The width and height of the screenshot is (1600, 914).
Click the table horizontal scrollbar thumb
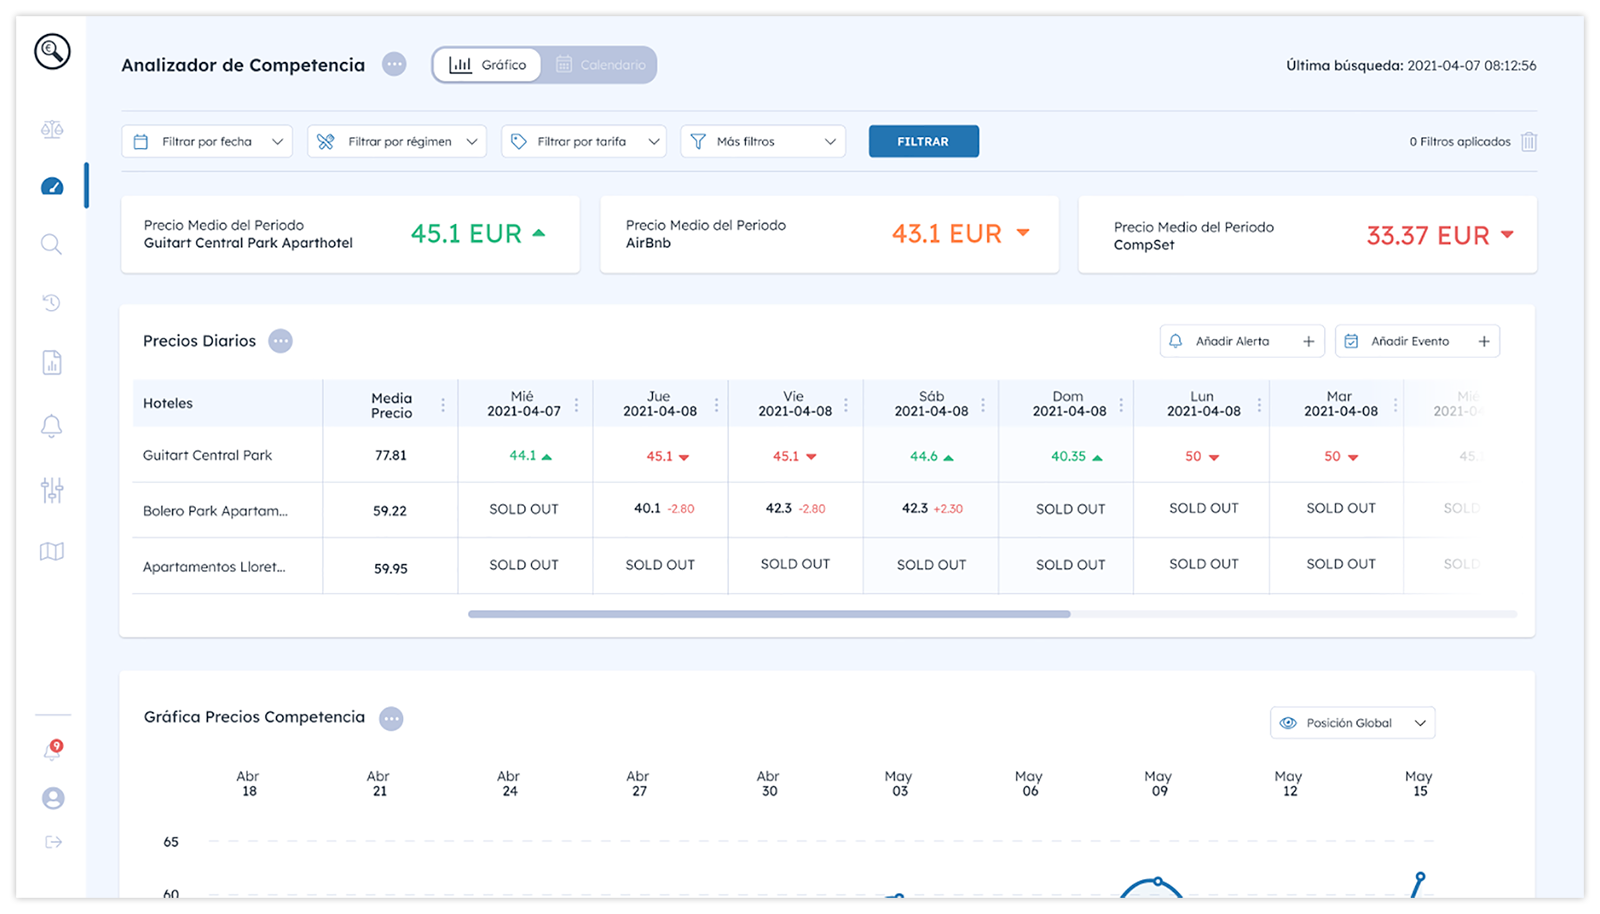click(x=769, y=614)
